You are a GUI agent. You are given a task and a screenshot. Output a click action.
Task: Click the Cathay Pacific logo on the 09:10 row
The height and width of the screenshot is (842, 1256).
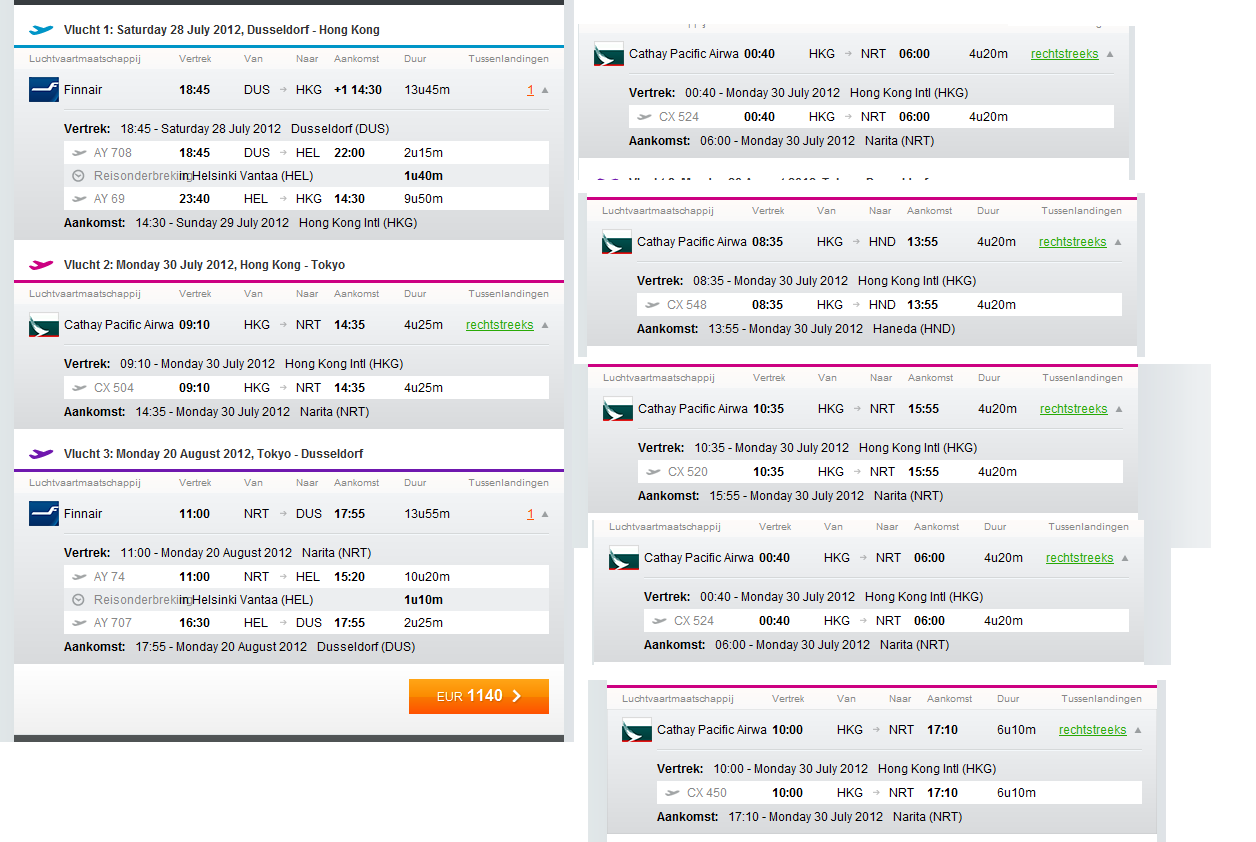[44, 325]
